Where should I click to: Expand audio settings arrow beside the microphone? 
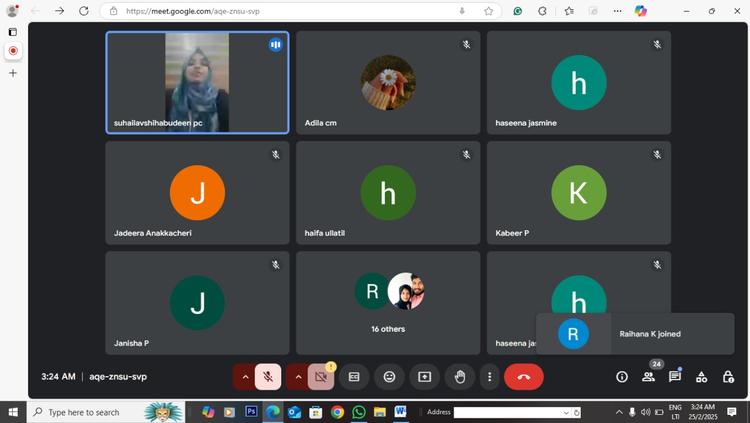pos(244,377)
